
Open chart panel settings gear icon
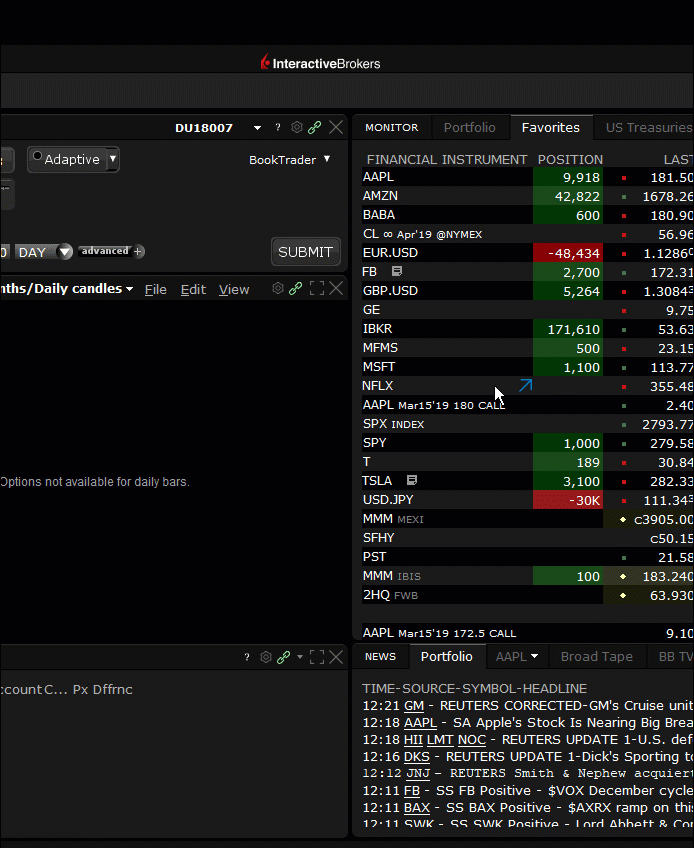coord(278,288)
